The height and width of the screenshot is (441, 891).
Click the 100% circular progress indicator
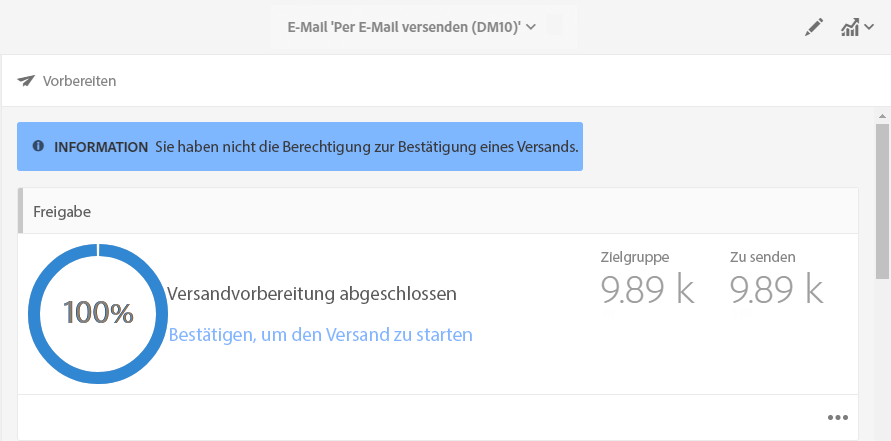coord(98,313)
